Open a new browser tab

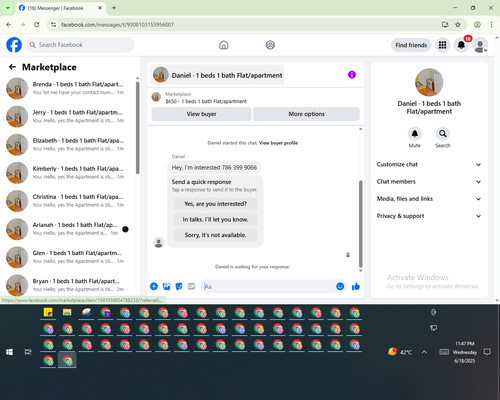[x=114, y=8]
